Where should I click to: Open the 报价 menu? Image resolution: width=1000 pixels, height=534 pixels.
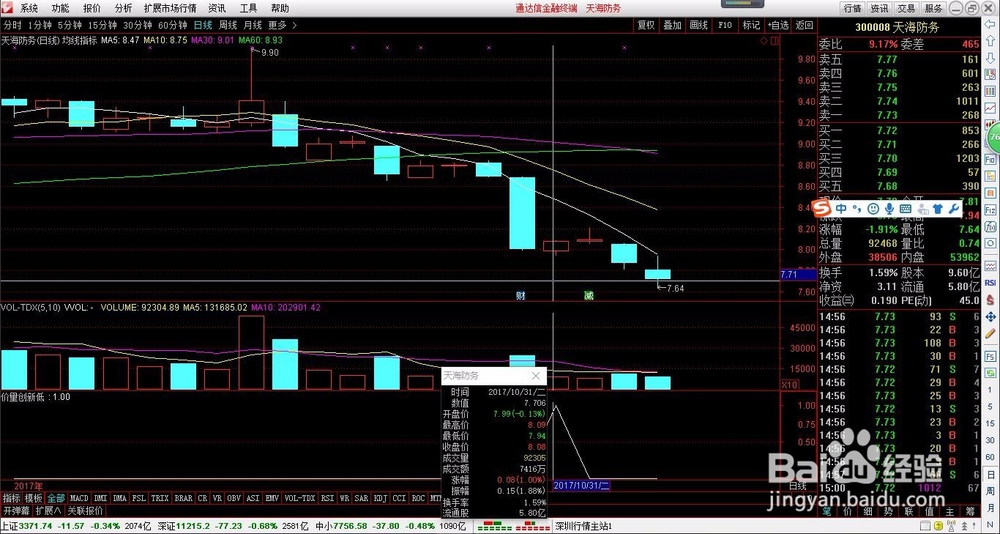(92, 8)
